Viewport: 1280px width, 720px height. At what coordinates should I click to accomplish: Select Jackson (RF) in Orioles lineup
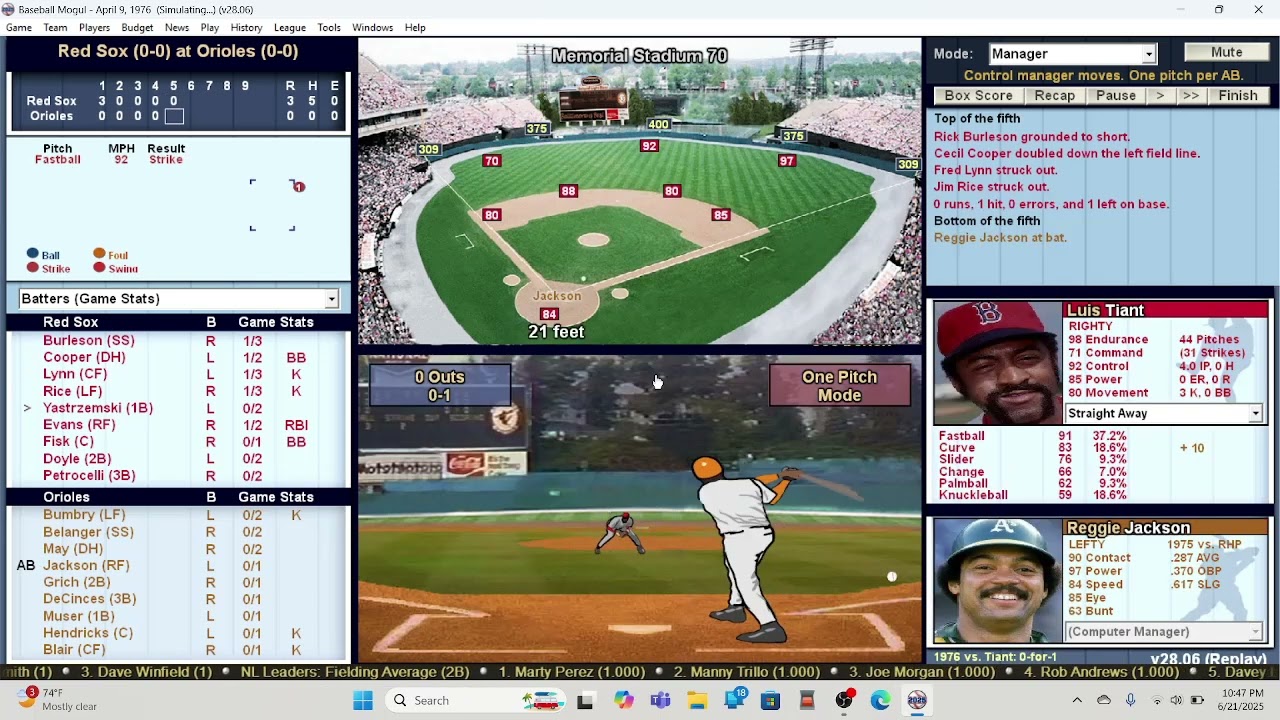(86, 566)
